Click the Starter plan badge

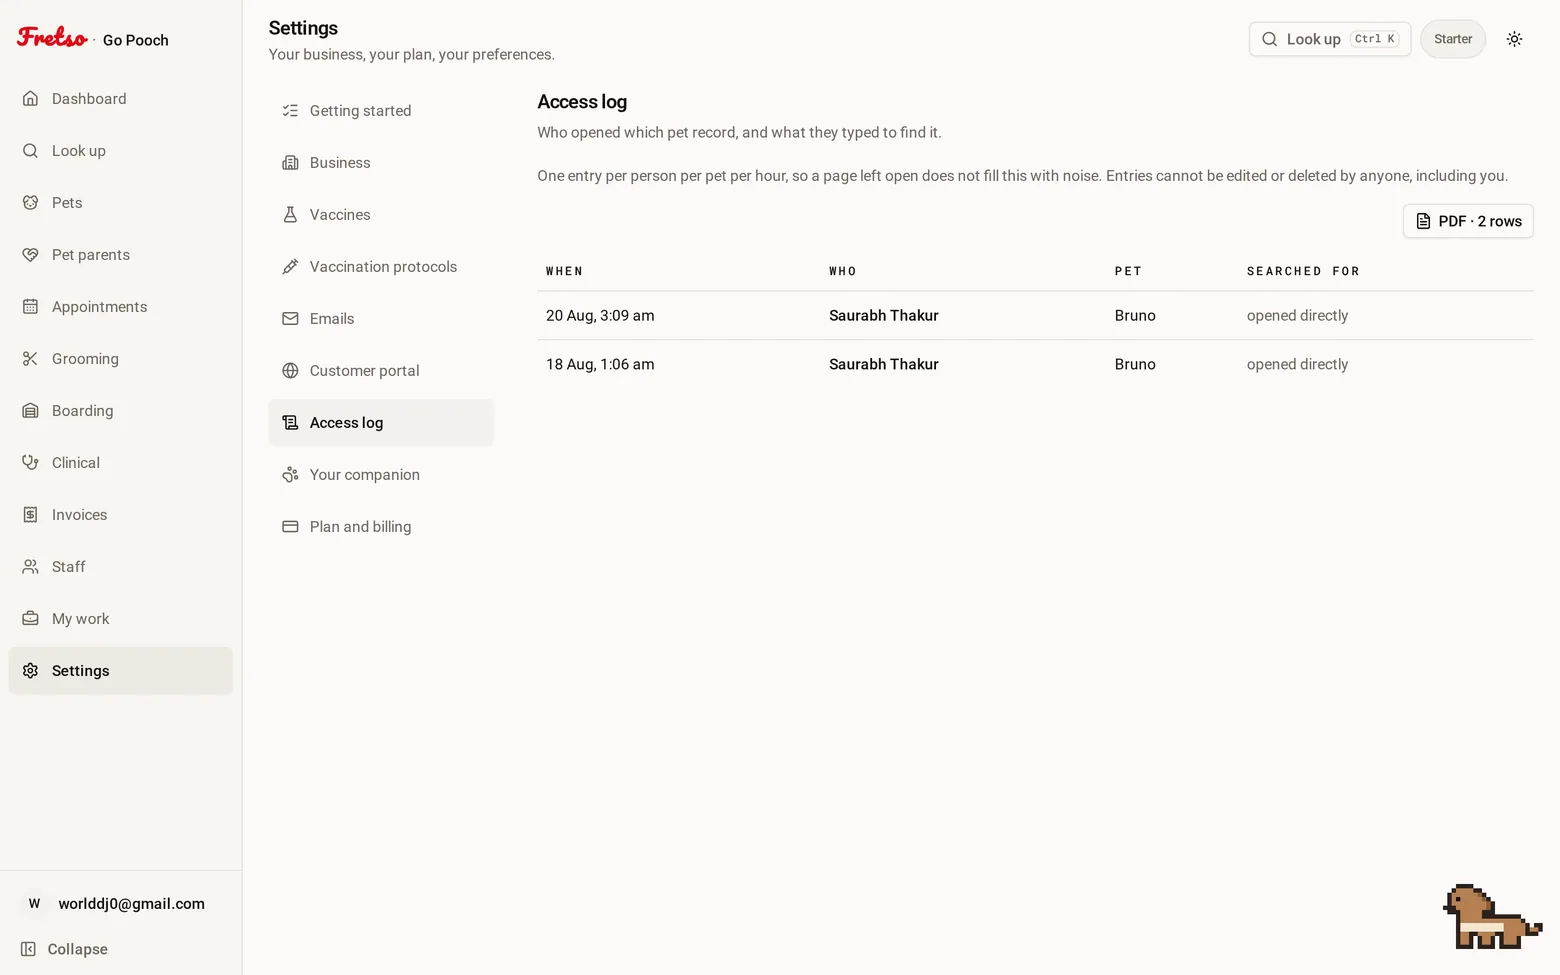(1453, 39)
